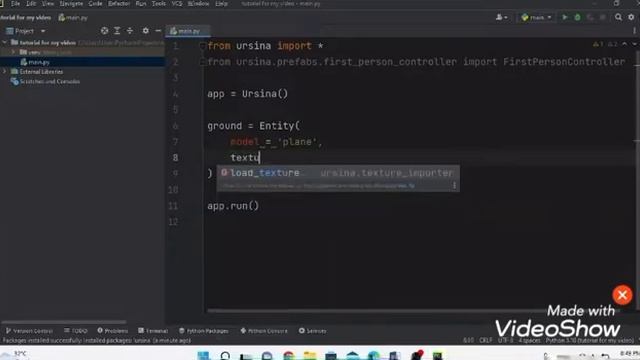This screenshot has width=640, height=360.
Task: Hide the Project panel with minus icon
Action: (158, 31)
